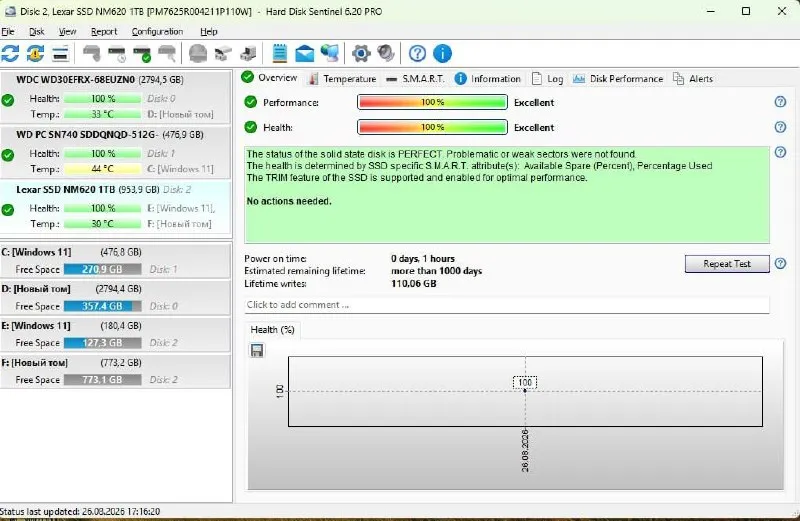
Task: Click the help icon next to Repeat Test
Action: (x=780, y=263)
